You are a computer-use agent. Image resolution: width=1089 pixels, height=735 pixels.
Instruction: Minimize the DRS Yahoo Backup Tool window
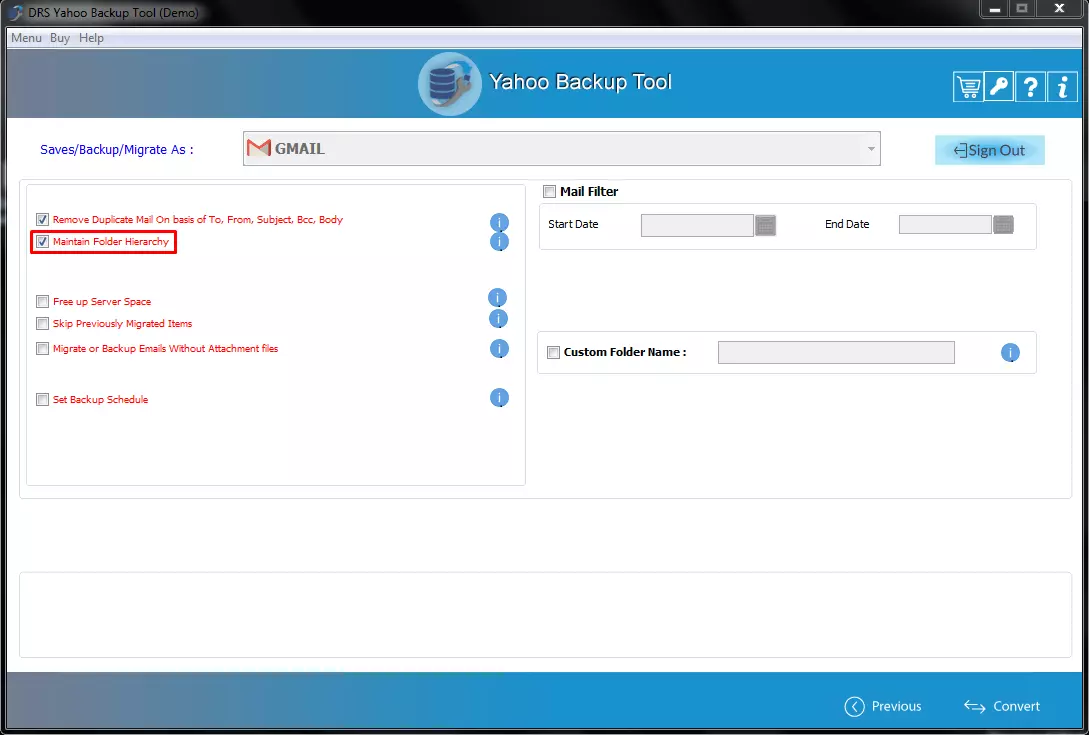point(995,9)
